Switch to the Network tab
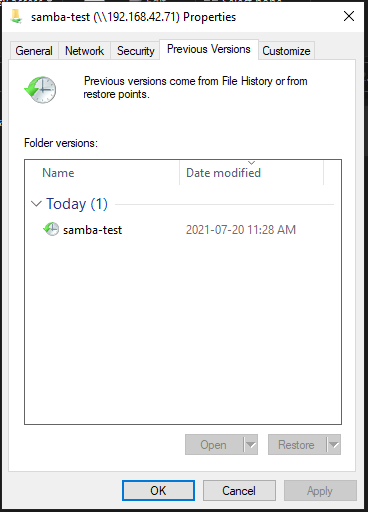Image resolution: width=368 pixels, height=512 pixels. point(84,51)
